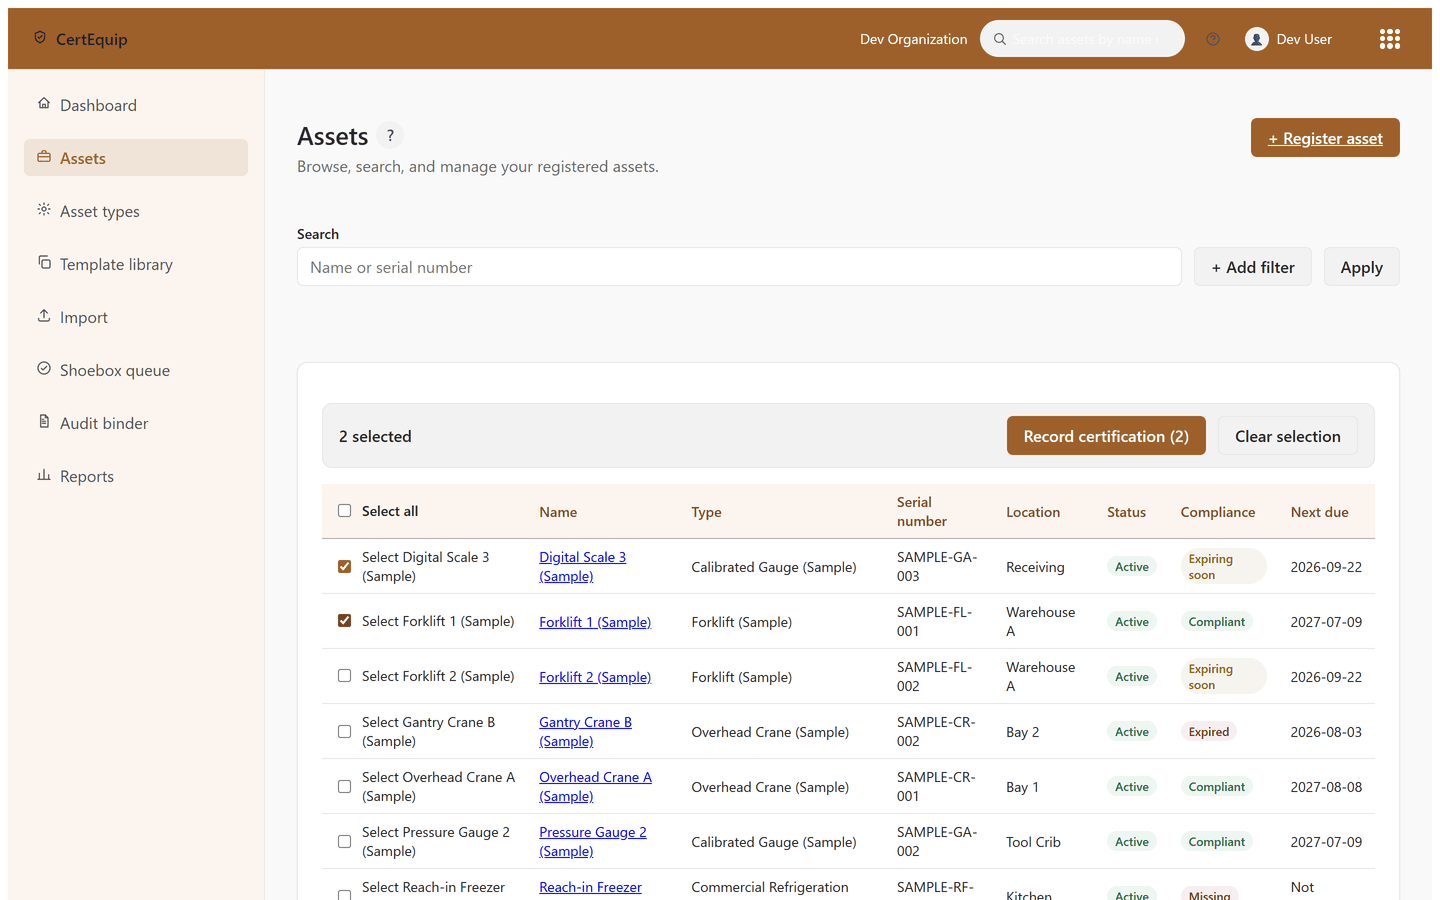The height and width of the screenshot is (900, 1440).
Task: Open the Gantry Crane B (Sample) link
Action: pos(585,732)
